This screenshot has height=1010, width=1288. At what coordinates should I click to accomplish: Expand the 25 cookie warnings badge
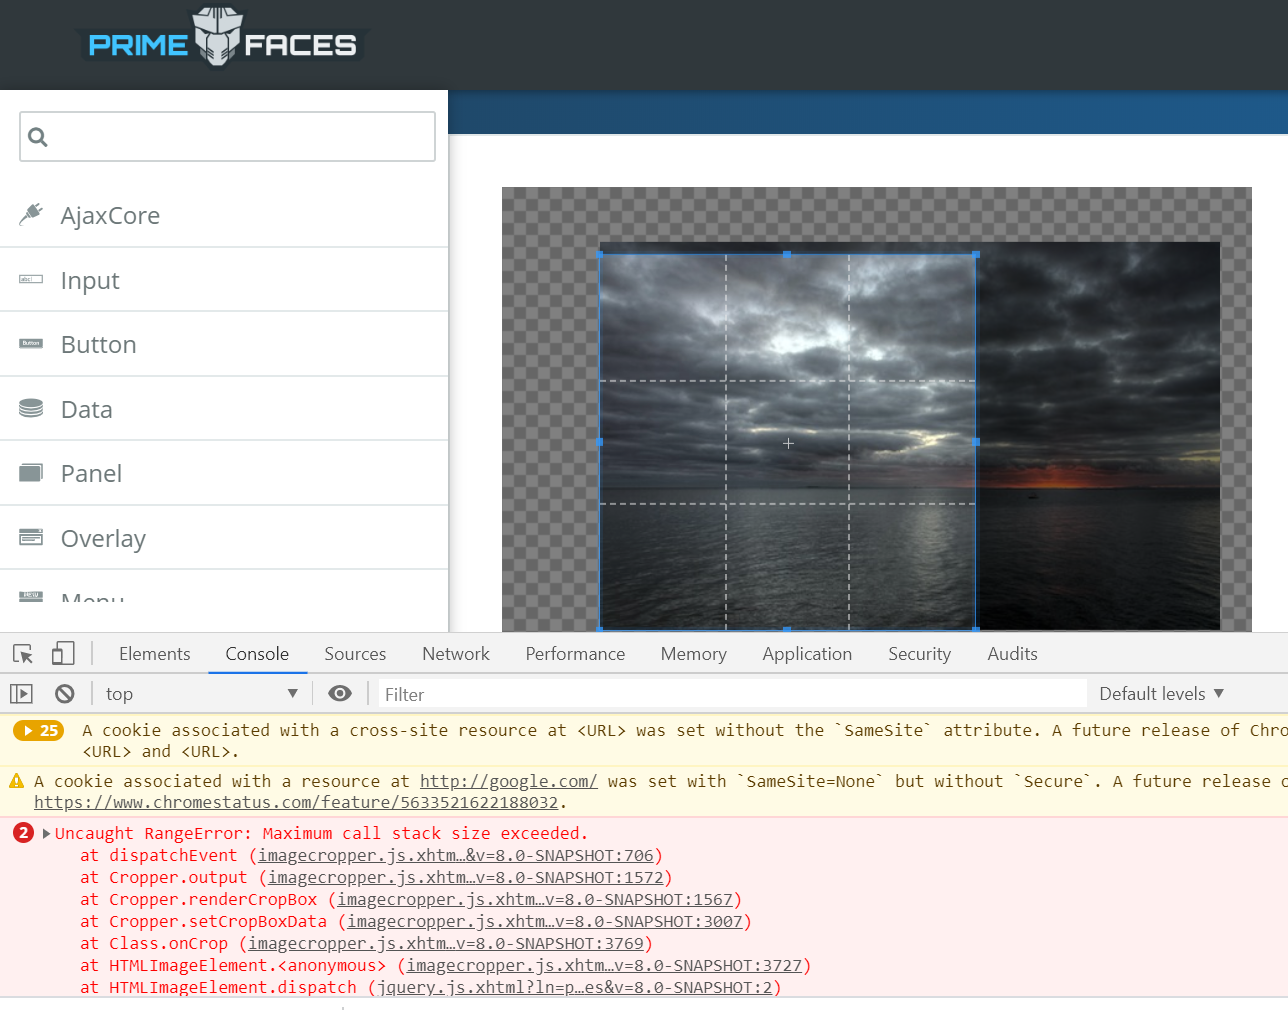(x=38, y=730)
